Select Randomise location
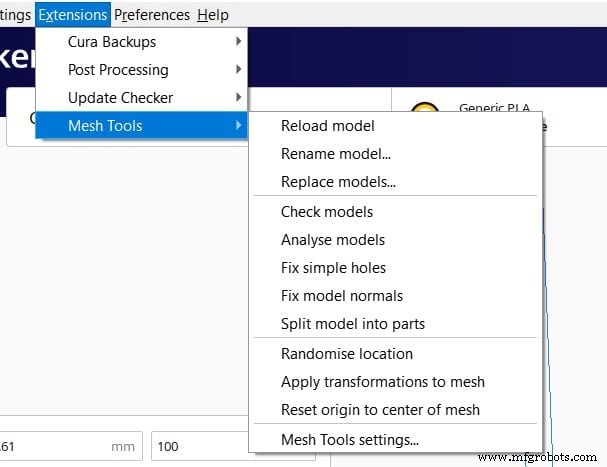This screenshot has width=607, height=467. coord(347,354)
